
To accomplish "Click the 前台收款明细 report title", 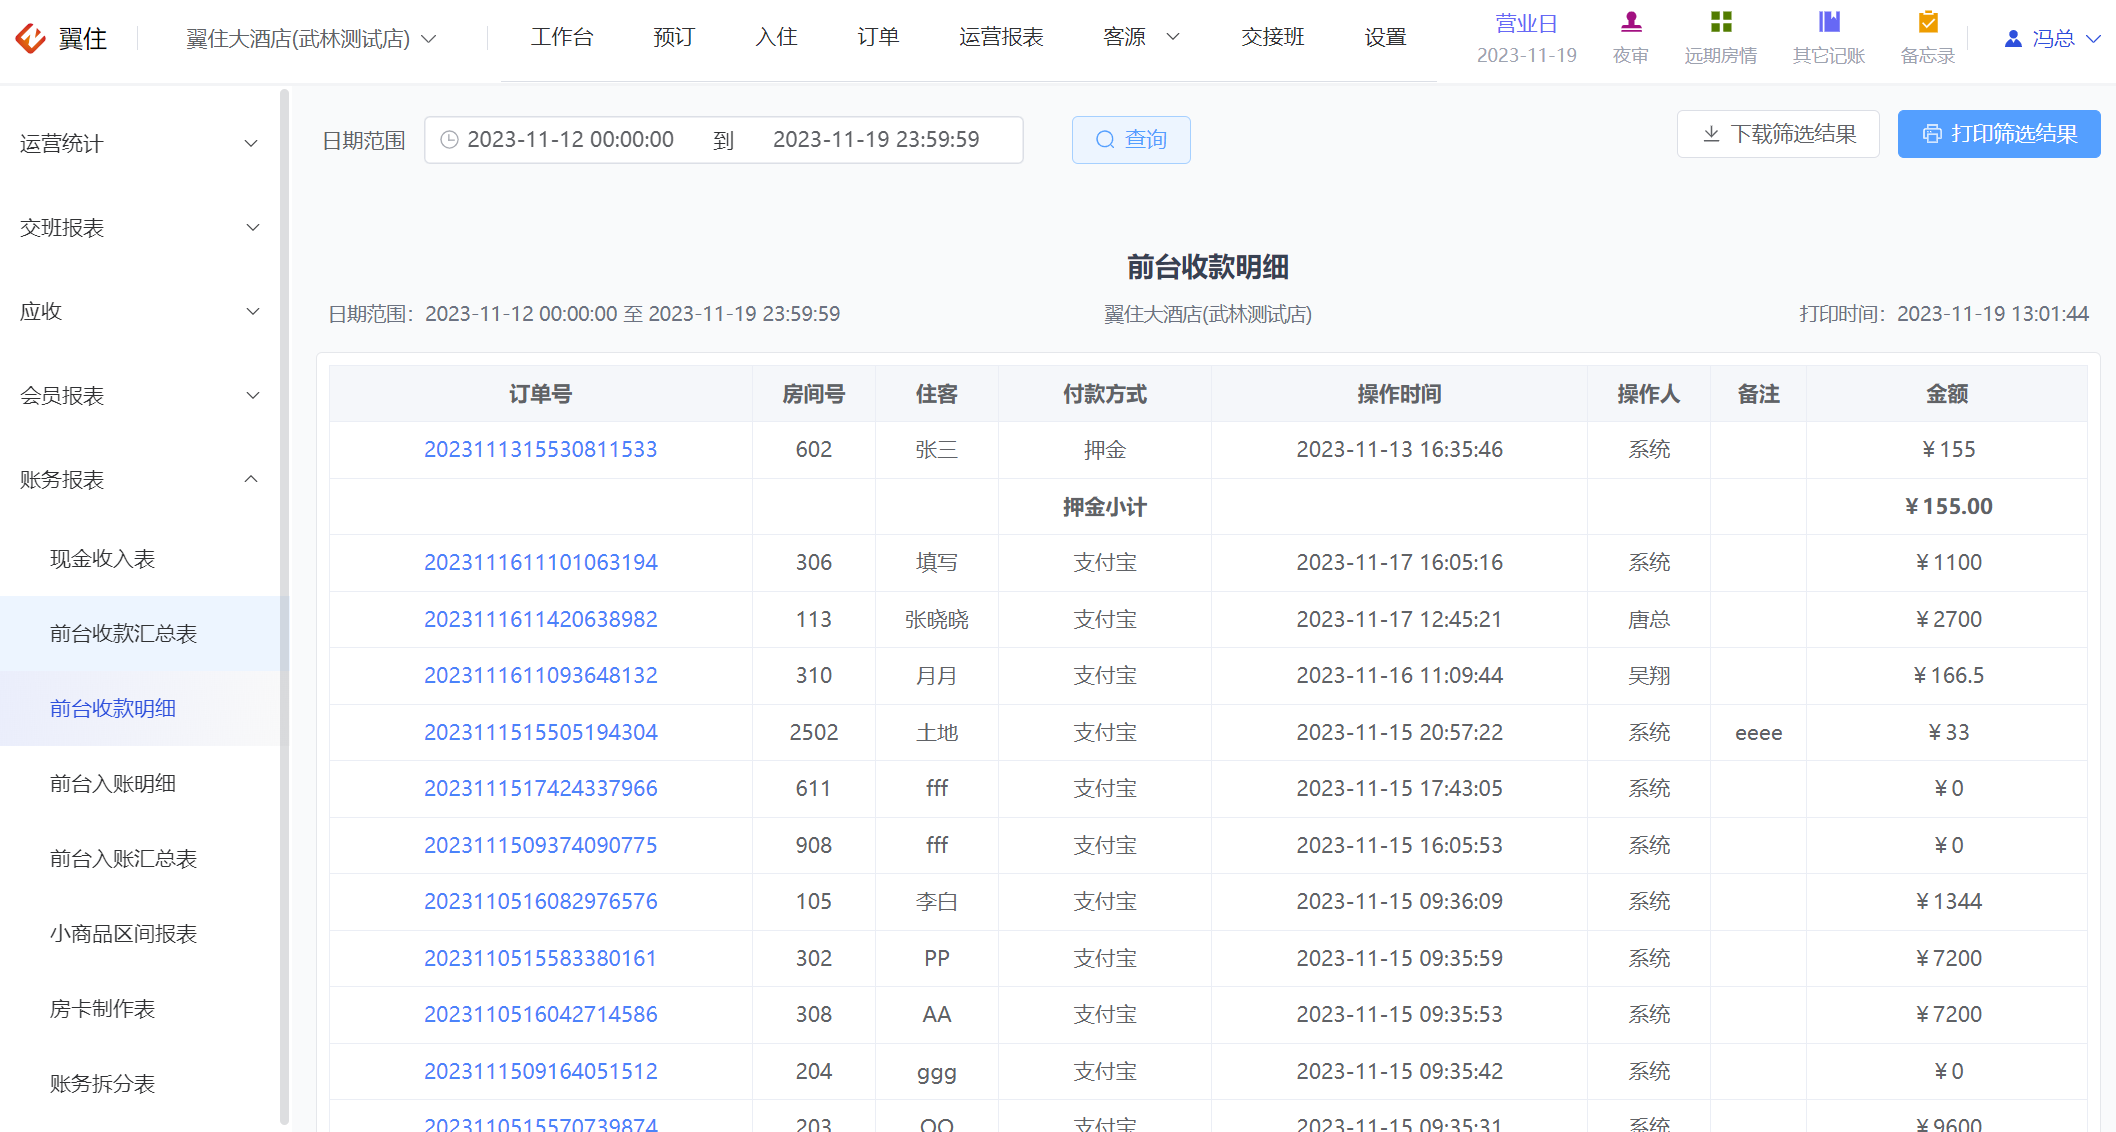I will [x=1208, y=267].
